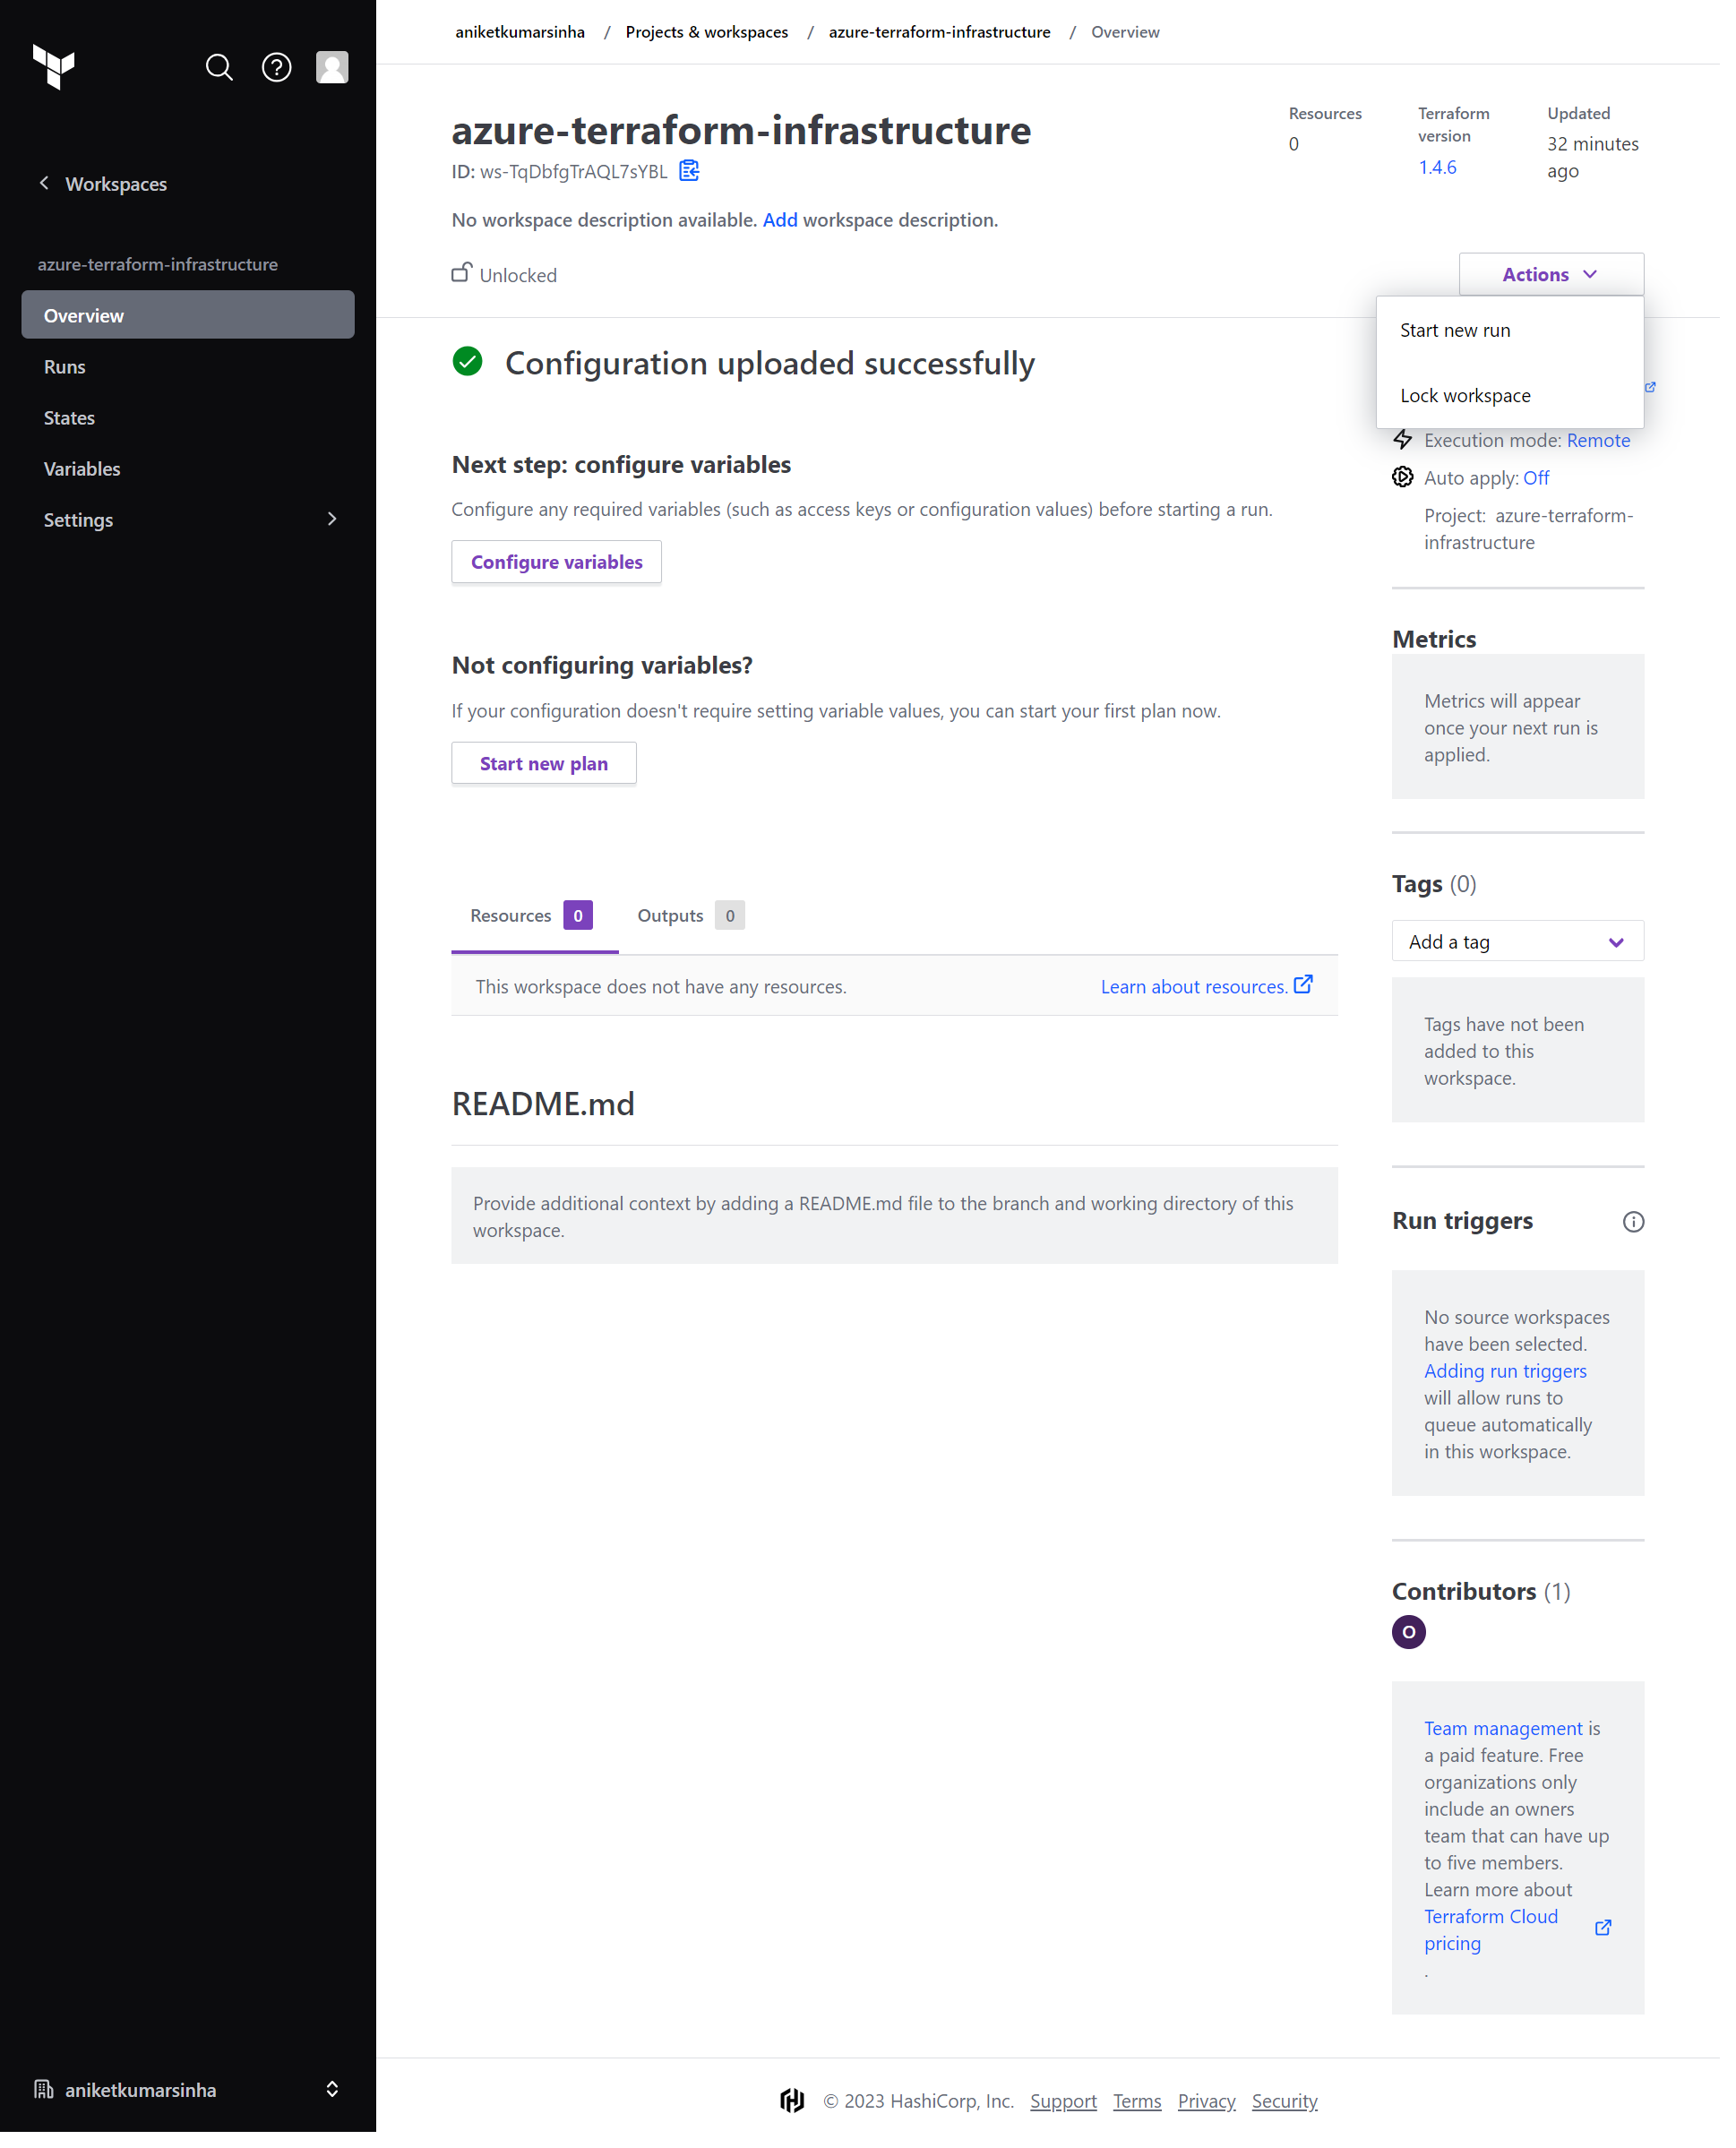
Task: Click the back arrow next to Workspaces
Action: (x=44, y=184)
